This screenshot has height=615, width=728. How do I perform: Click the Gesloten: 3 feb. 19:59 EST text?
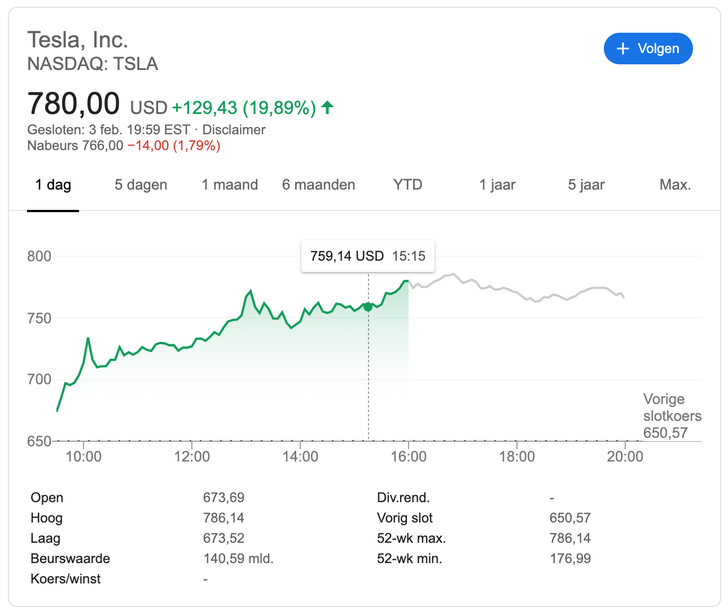(109, 129)
